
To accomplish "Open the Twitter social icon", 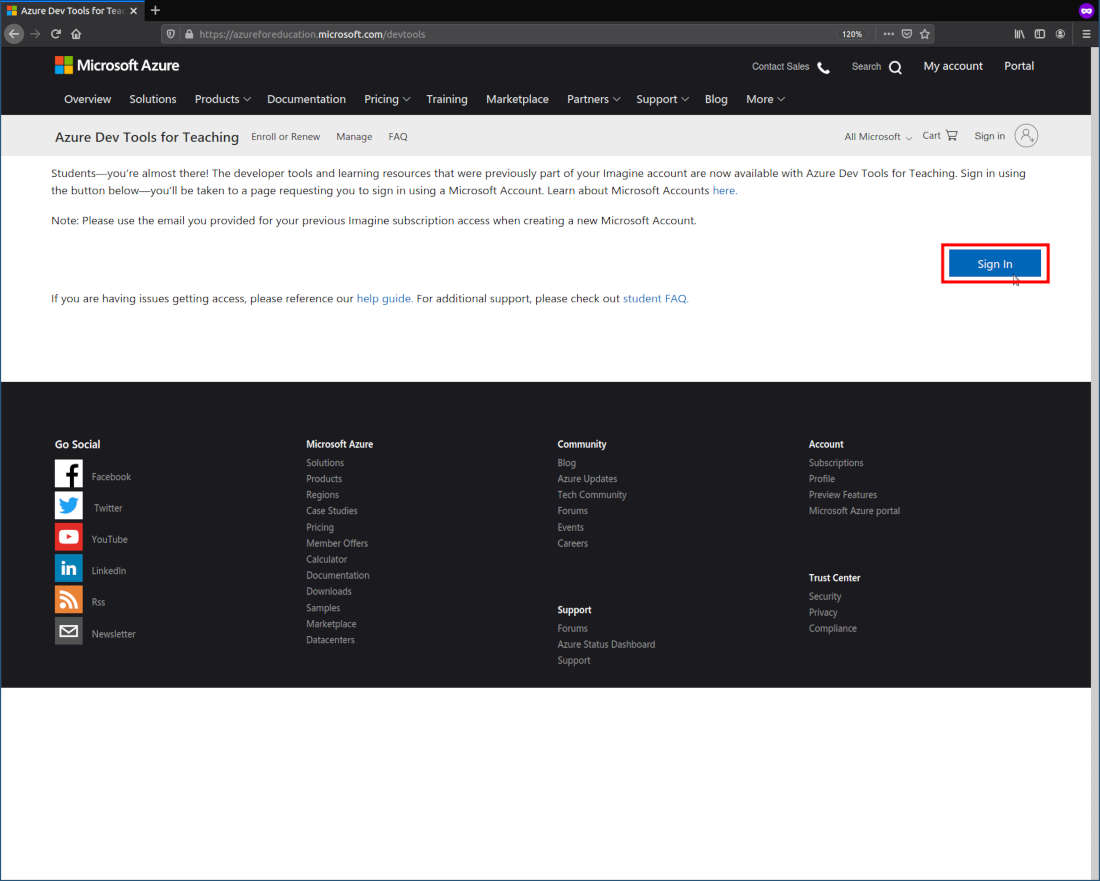I will (x=68, y=506).
